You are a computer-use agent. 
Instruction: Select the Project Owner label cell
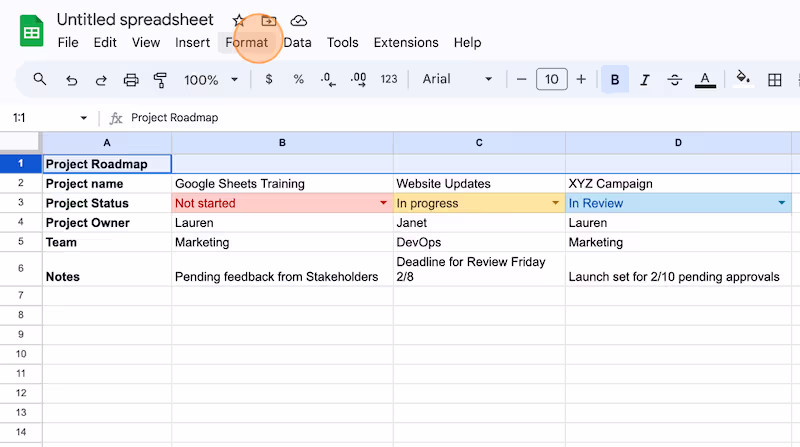[x=107, y=223]
